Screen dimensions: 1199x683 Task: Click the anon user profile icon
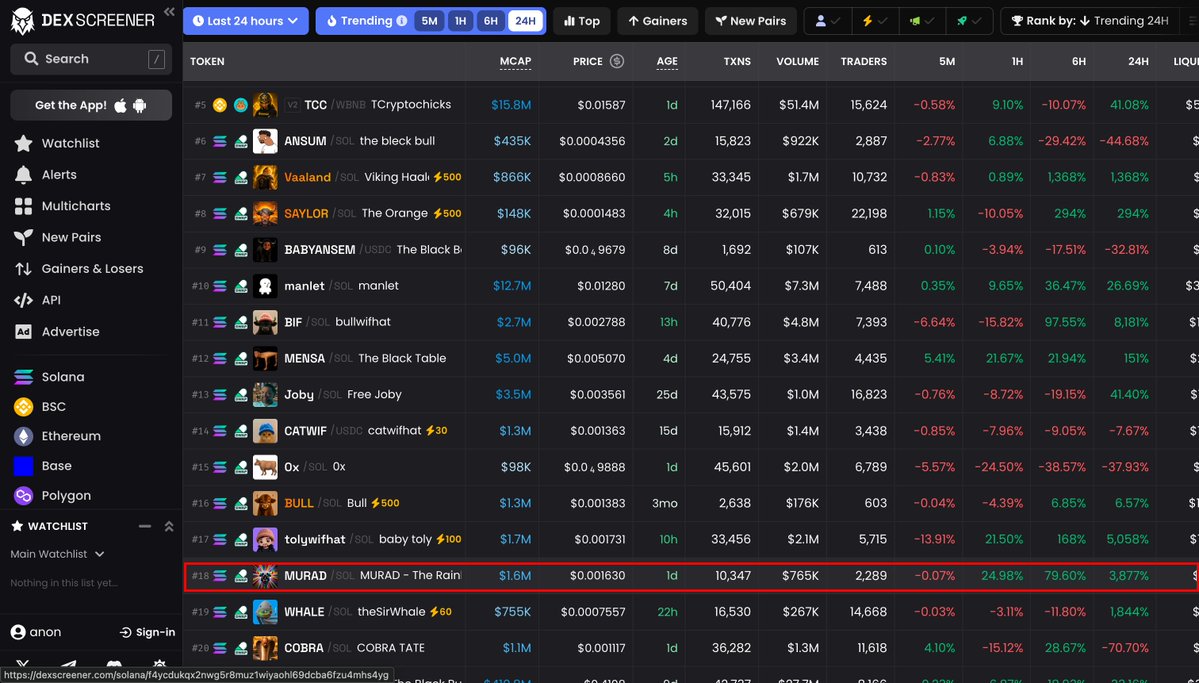click(18, 633)
